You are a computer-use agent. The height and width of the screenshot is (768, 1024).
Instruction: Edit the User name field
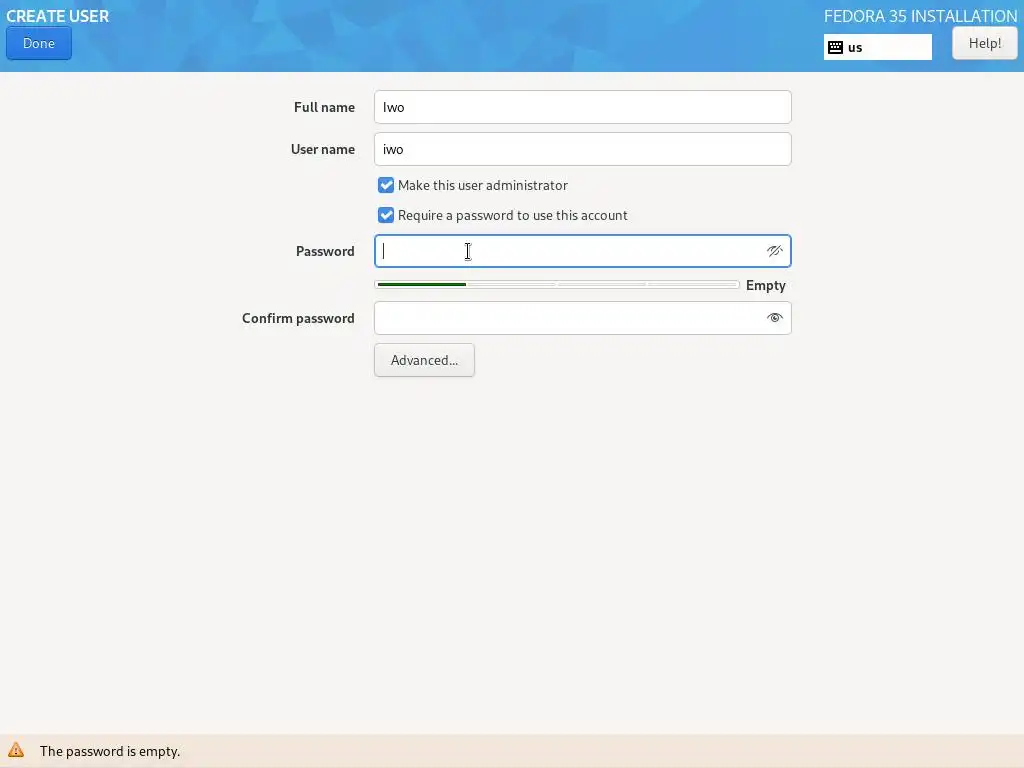point(583,149)
